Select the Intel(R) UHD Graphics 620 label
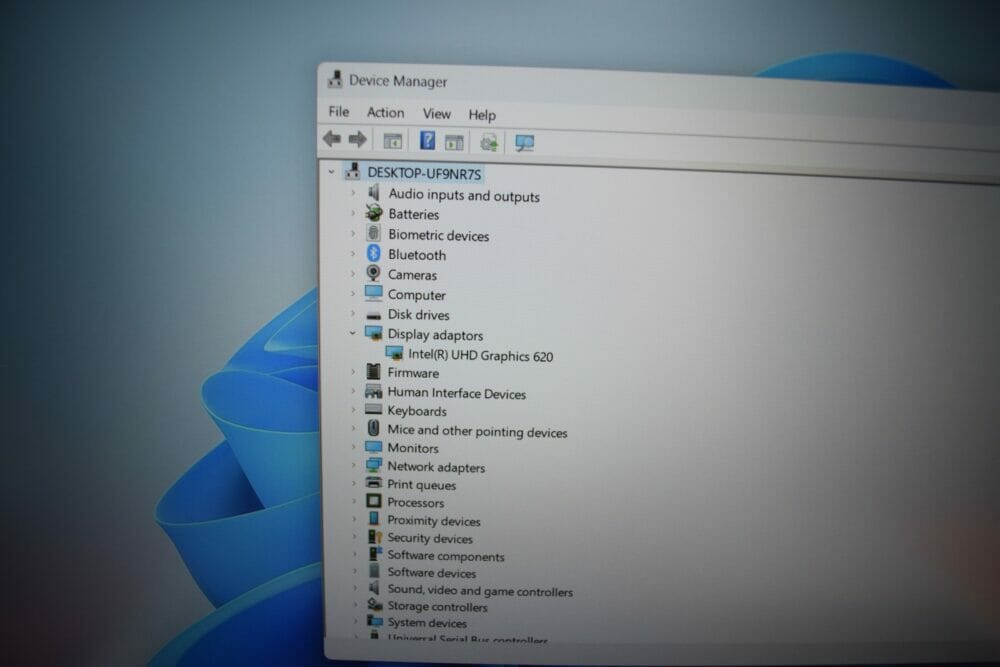 [x=481, y=355]
